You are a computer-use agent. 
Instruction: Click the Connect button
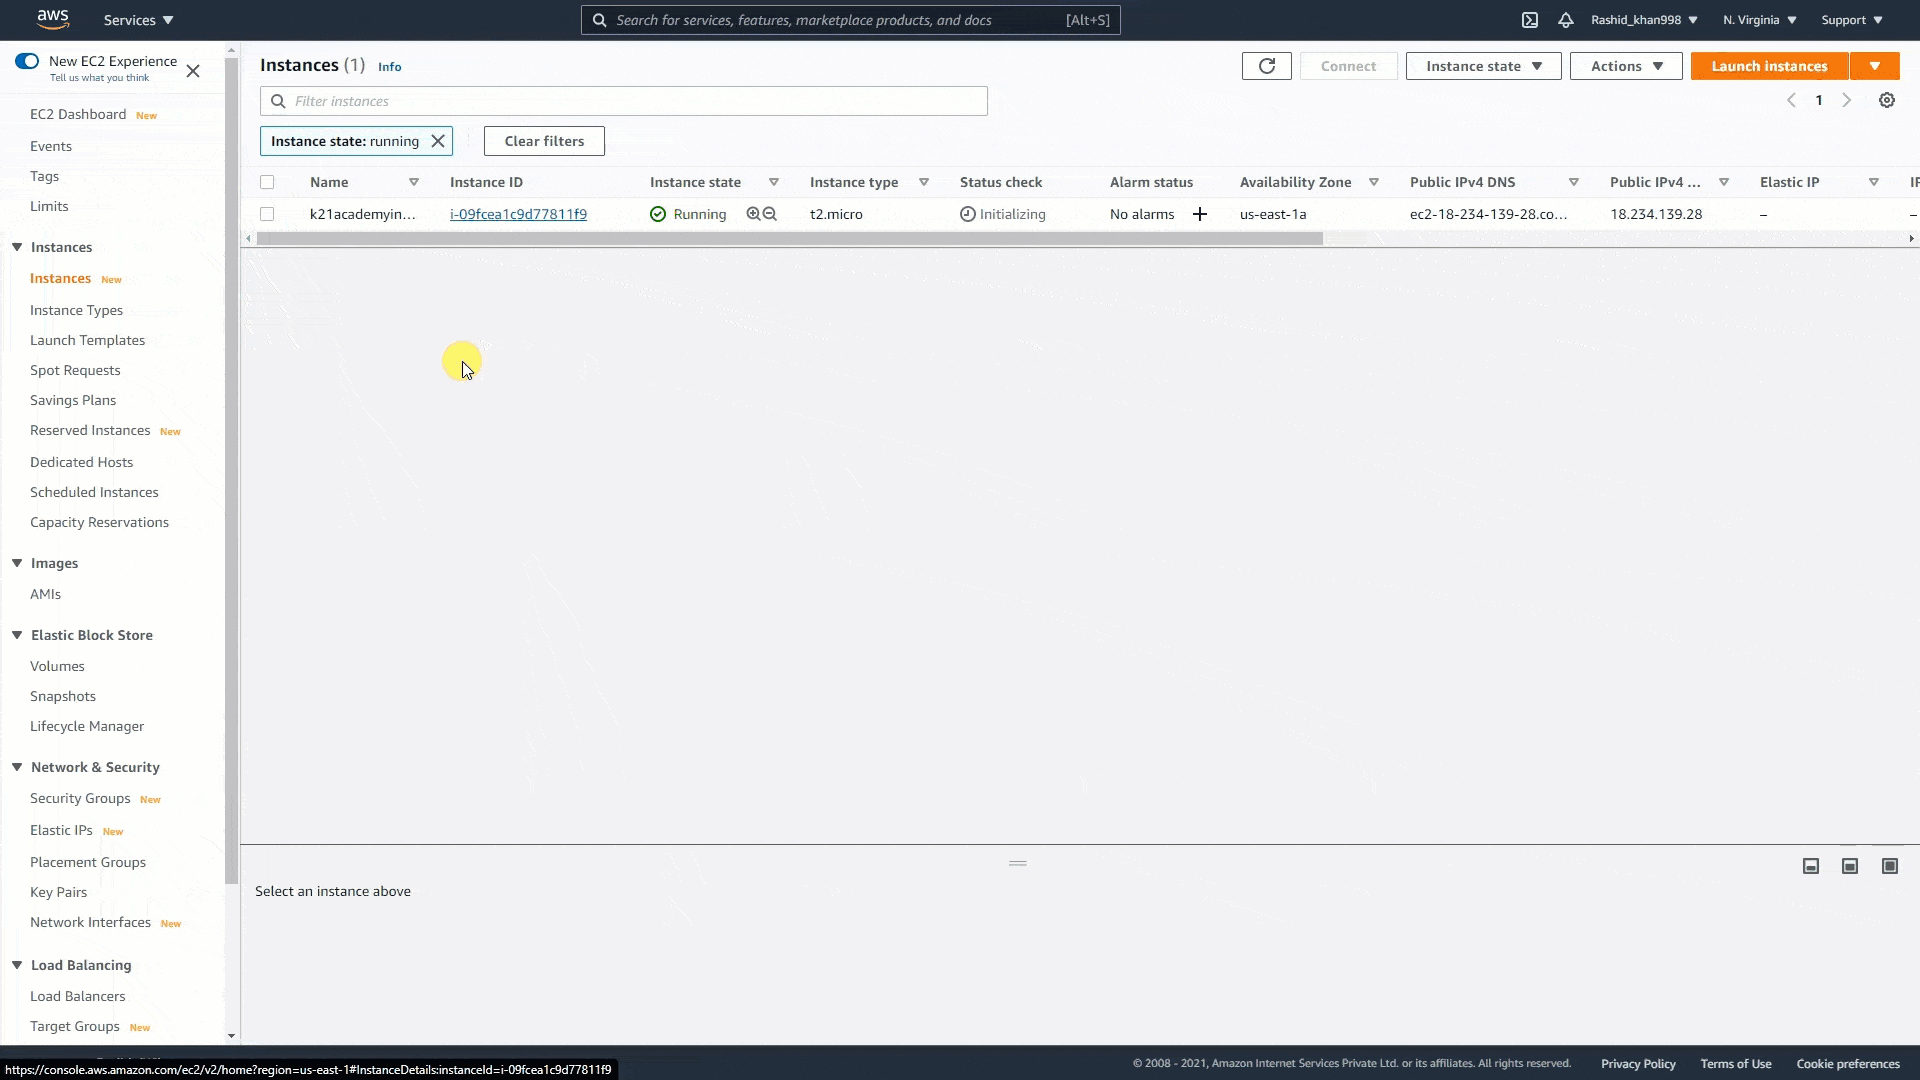click(1349, 66)
